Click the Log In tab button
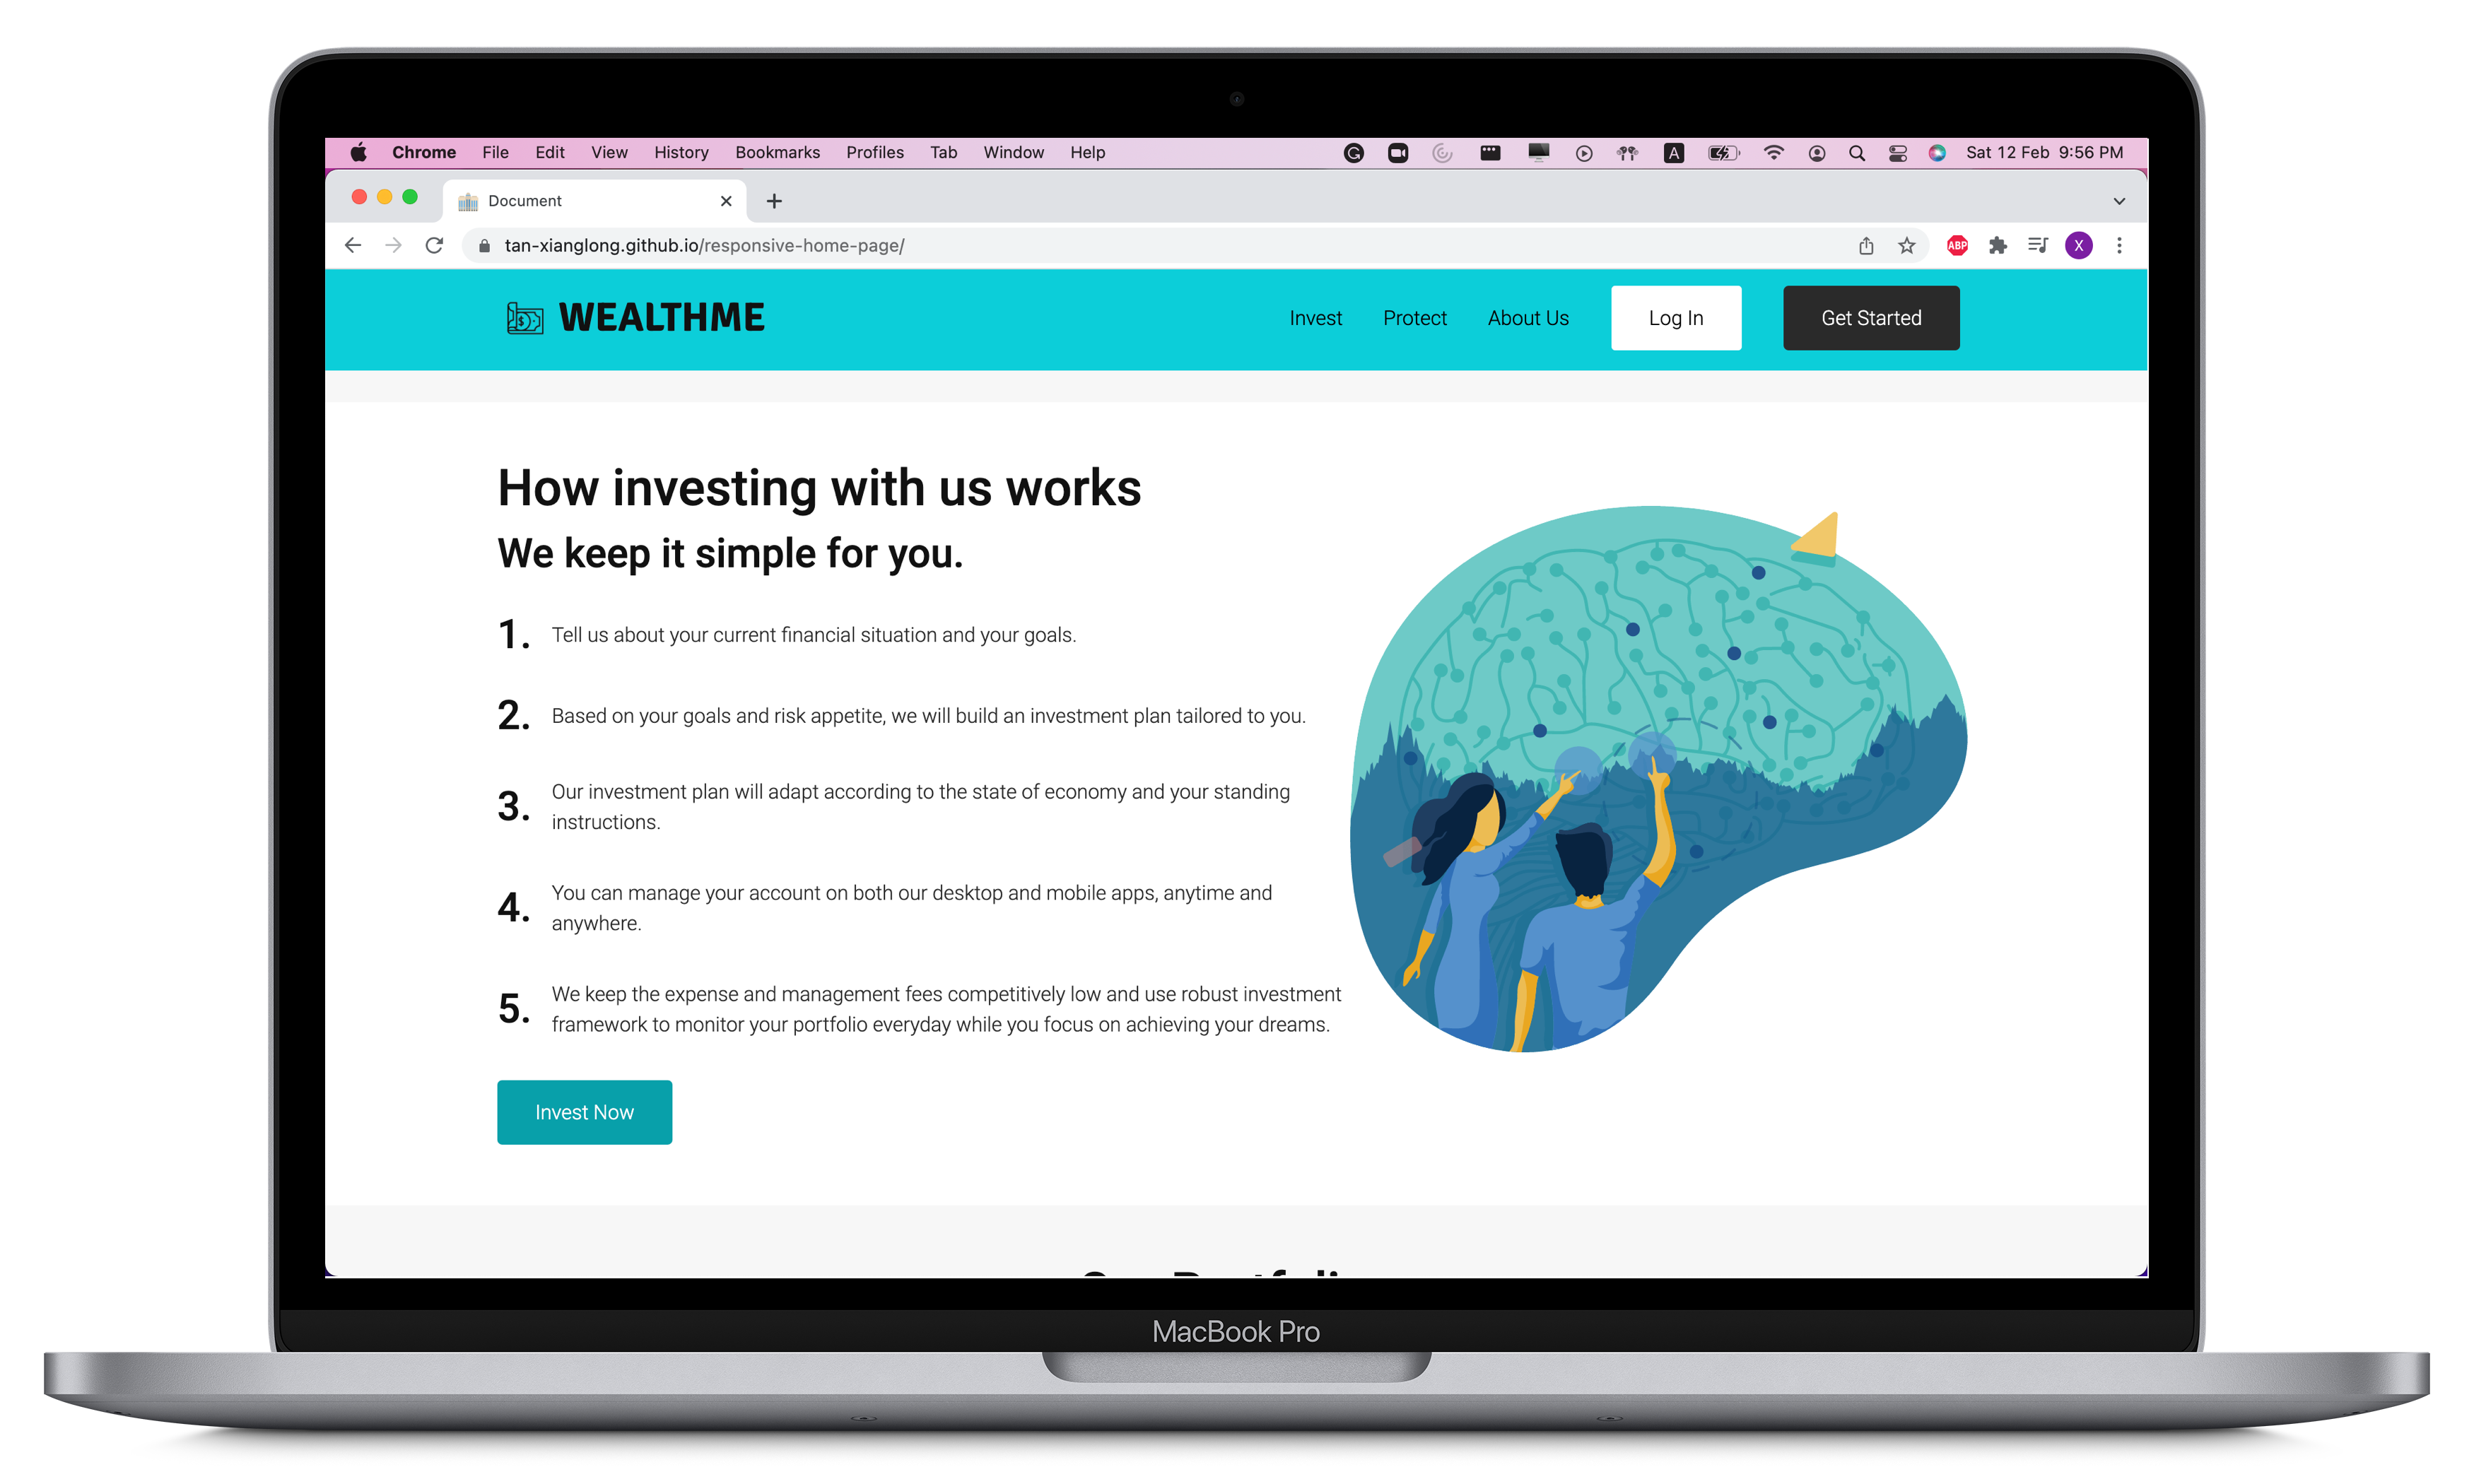Image resolution: width=2474 pixels, height=1484 pixels. point(1674,317)
